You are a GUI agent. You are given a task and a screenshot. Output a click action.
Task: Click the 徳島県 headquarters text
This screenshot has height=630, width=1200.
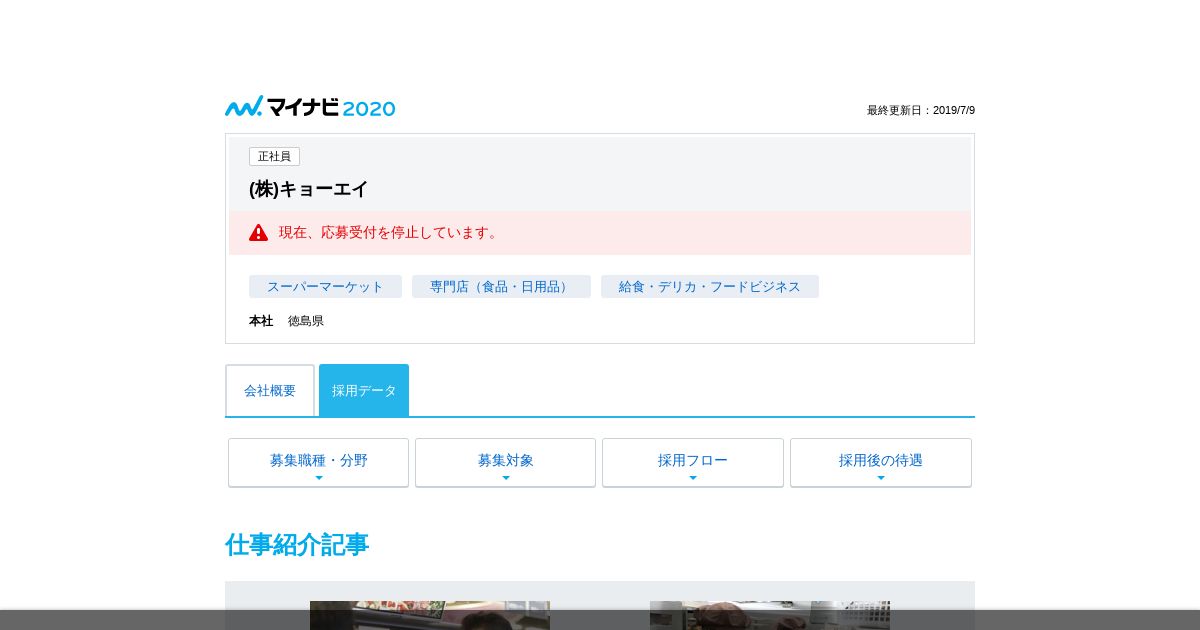306,321
